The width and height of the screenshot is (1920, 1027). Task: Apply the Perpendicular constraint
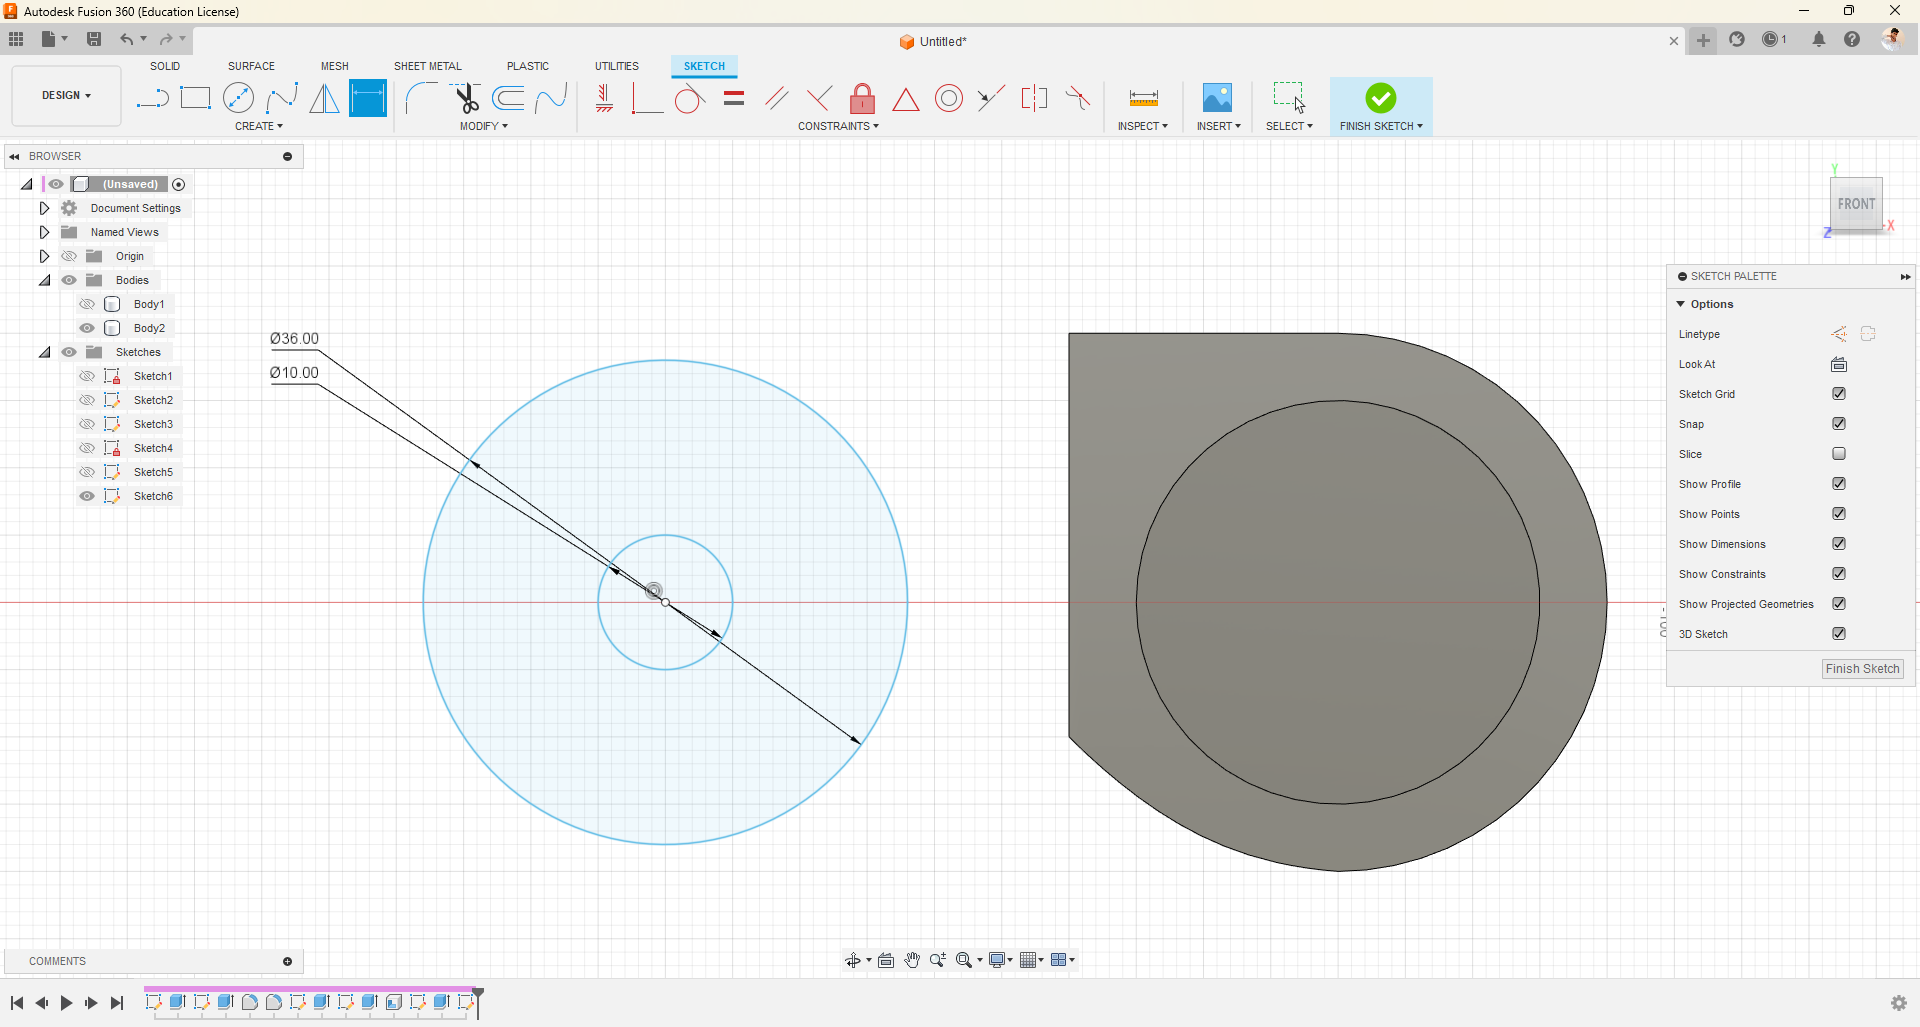tap(819, 98)
